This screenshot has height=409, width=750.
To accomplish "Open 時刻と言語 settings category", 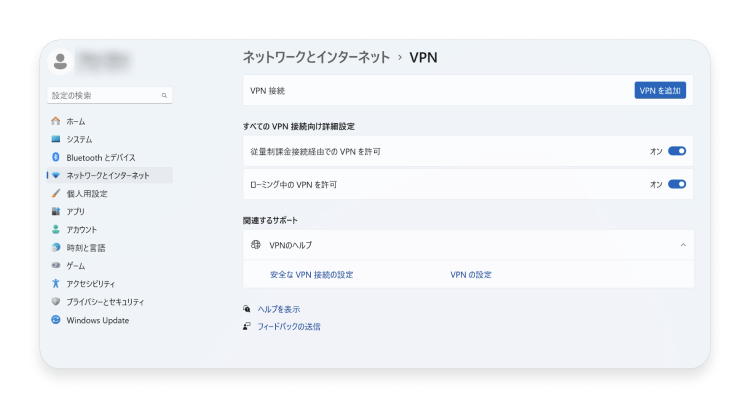I will click(110, 248).
